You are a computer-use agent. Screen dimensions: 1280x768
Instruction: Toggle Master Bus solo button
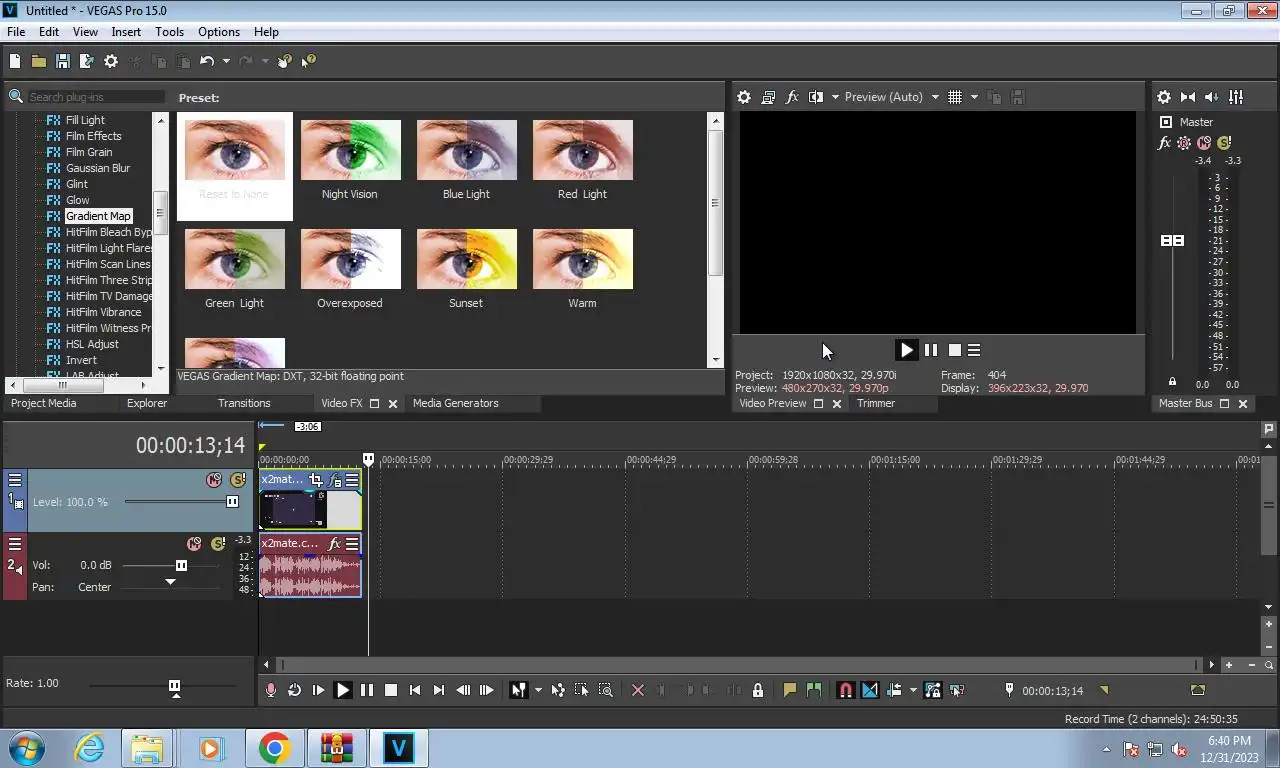pyautogui.click(x=1224, y=143)
